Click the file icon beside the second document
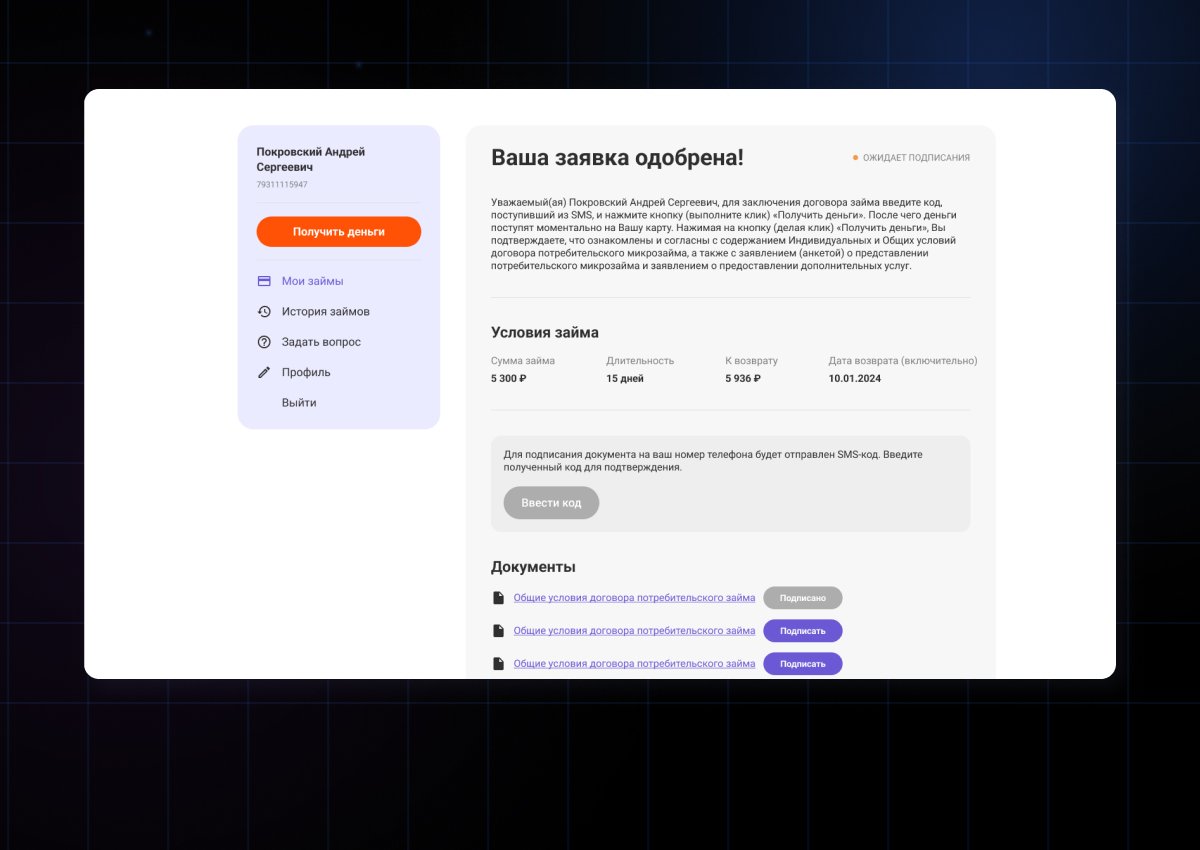Image resolution: width=1200 pixels, height=850 pixels. pyautogui.click(x=499, y=629)
